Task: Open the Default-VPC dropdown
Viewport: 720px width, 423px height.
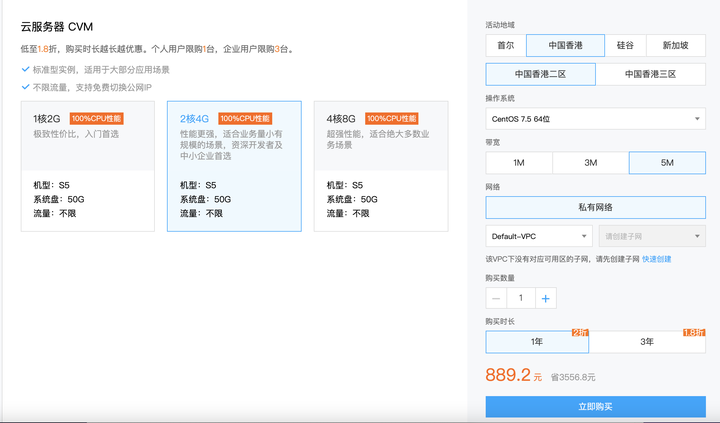Action: (x=539, y=236)
